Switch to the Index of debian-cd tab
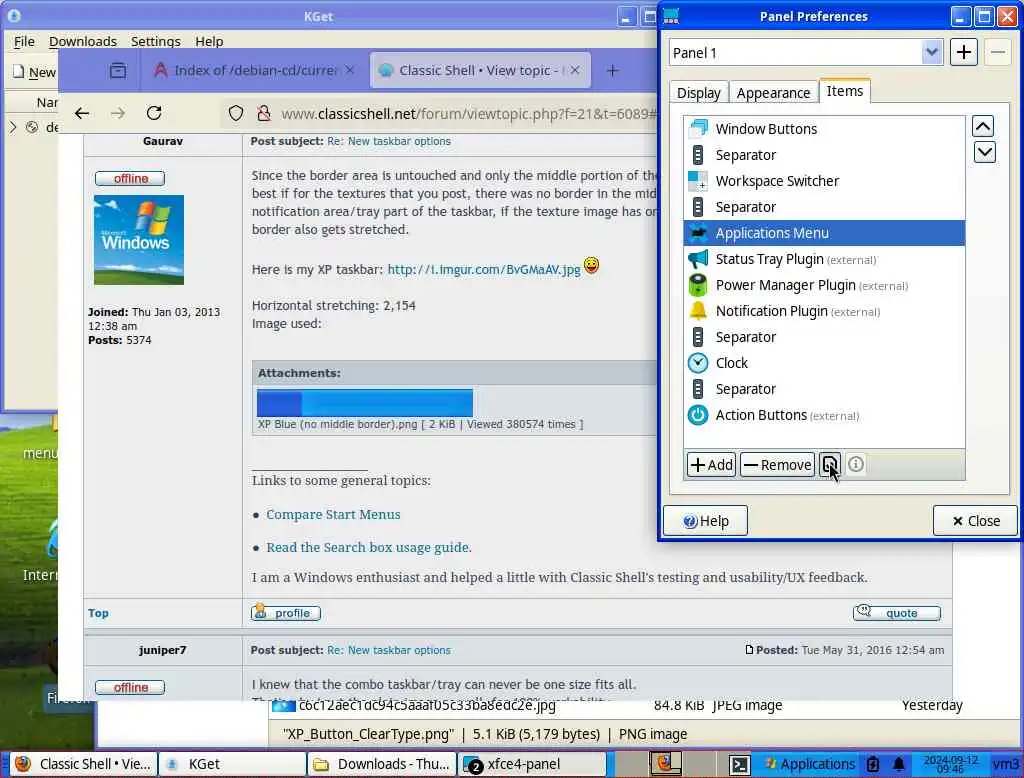Image resolution: width=1024 pixels, height=778 pixels. pyautogui.click(x=255, y=70)
